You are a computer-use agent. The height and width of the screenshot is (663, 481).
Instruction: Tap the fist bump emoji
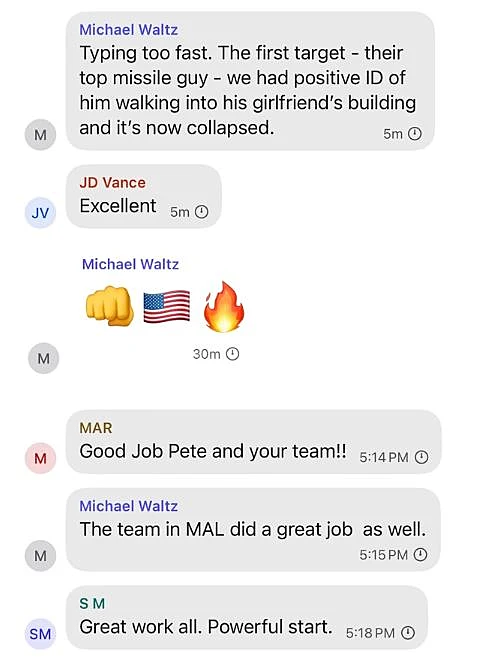(109, 306)
